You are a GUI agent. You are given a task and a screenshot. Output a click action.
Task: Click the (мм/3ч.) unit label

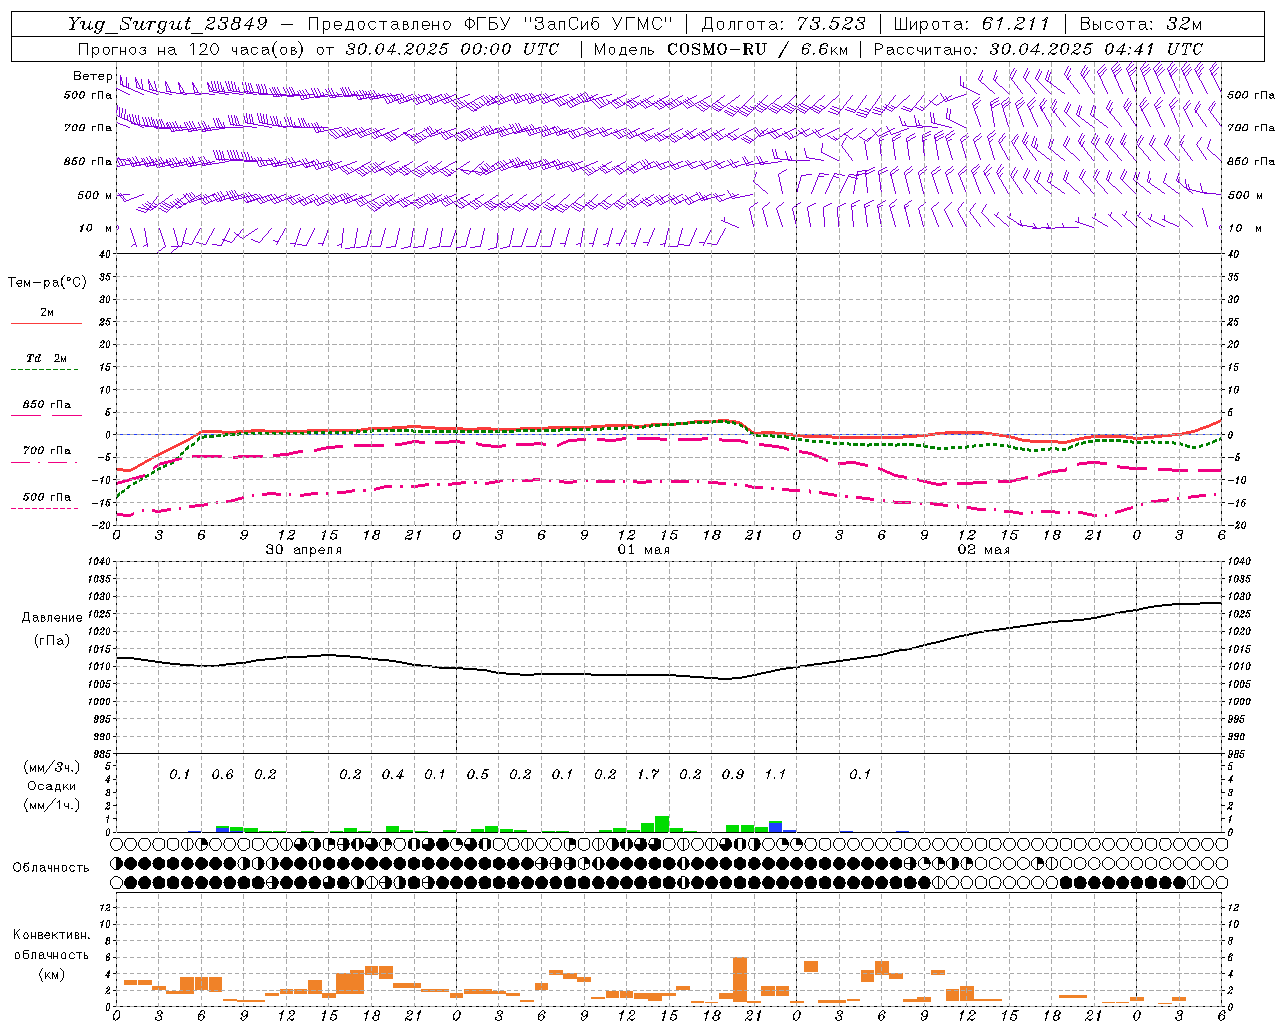pyautogui.click(x=51, y=767)
